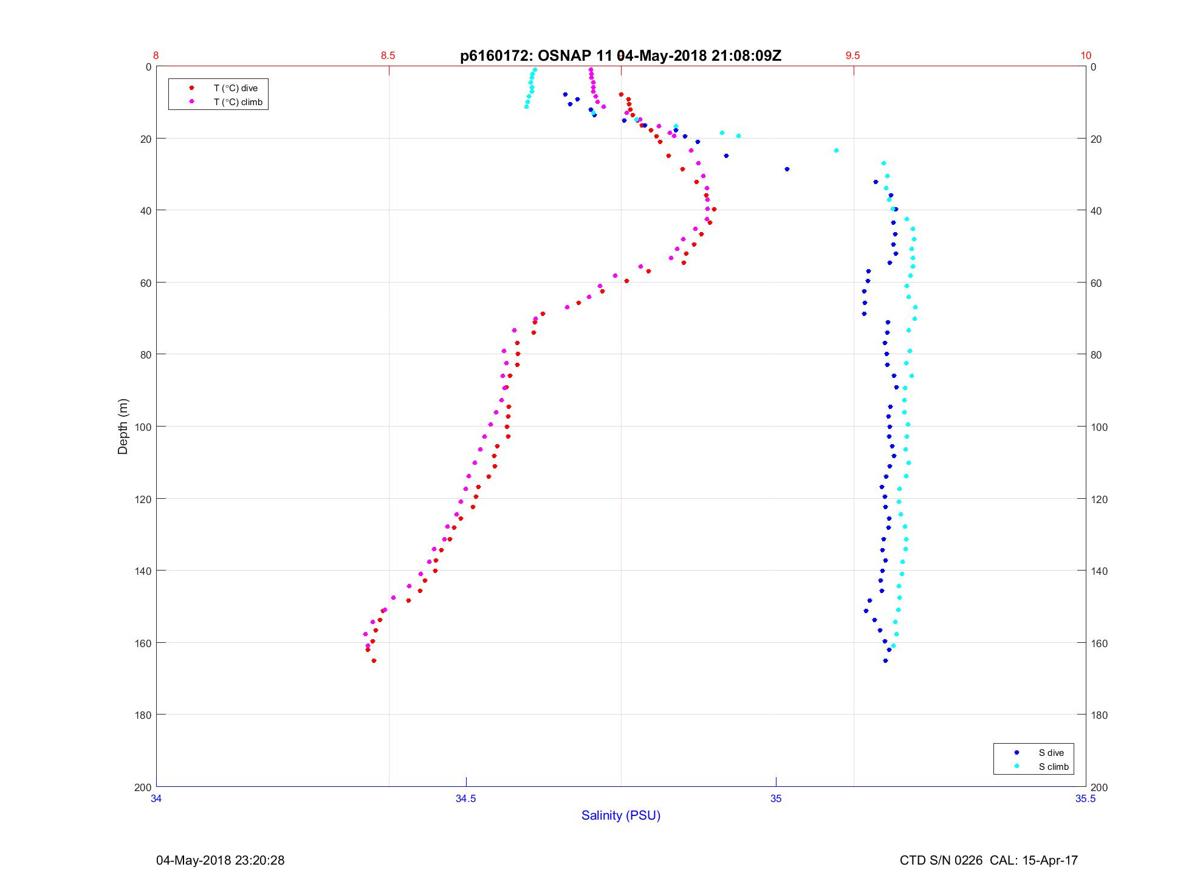Click the blue '34' salinity tick label
1200x885 pixels.
[157, 798]
